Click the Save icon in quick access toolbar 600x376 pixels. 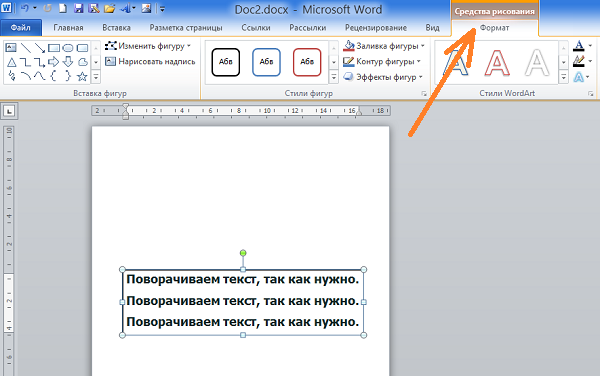pyautogui.click(x=78, y=8)
